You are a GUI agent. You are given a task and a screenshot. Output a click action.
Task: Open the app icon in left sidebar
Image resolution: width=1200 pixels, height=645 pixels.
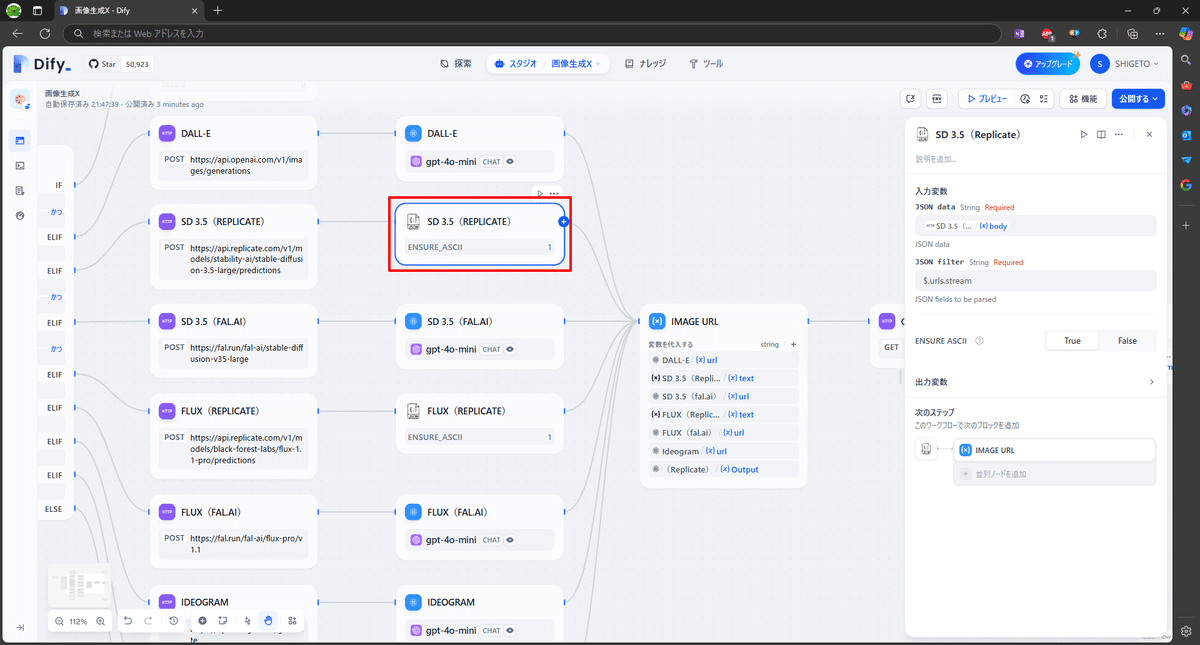click(20, 100)
